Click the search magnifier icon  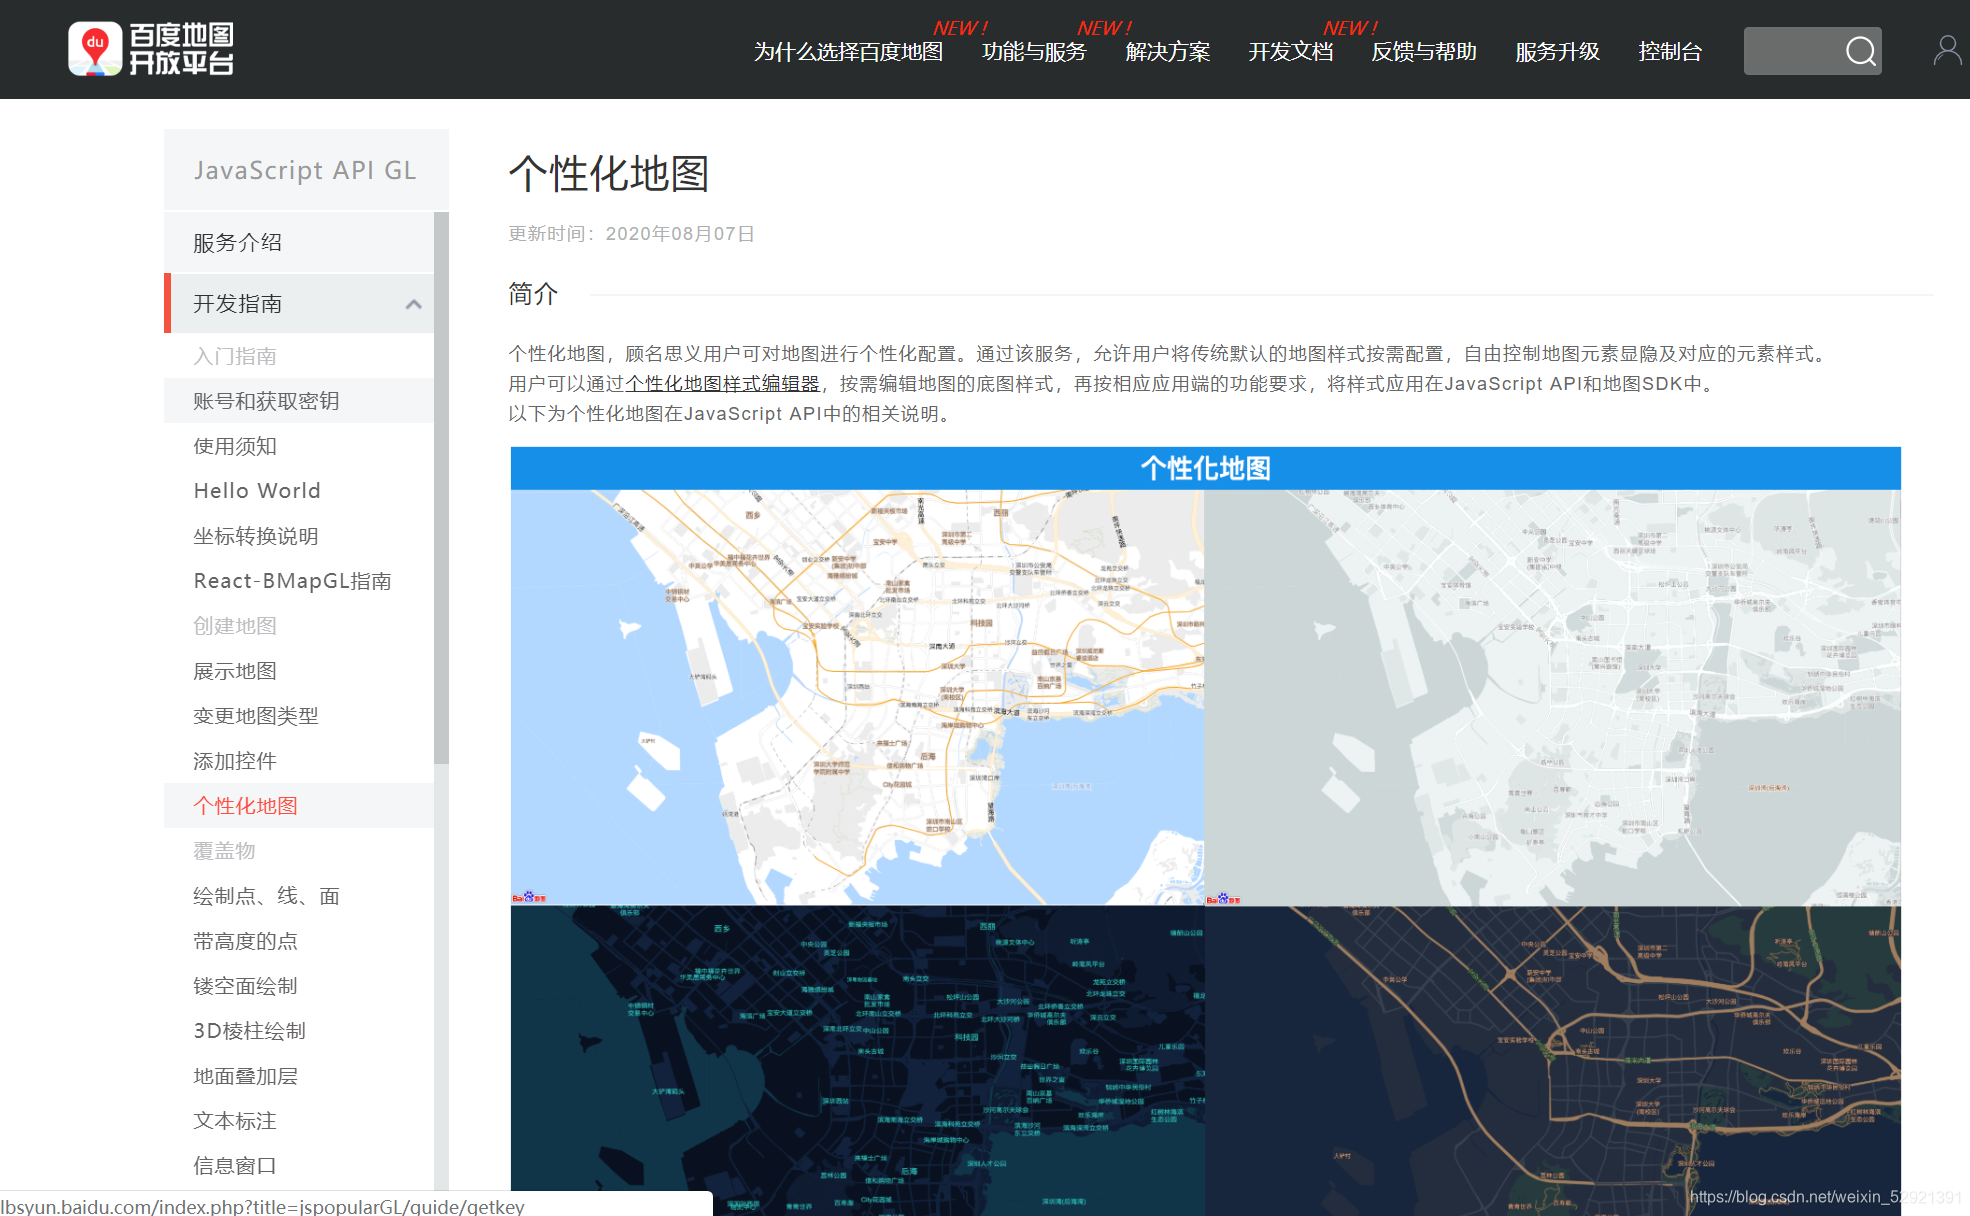[x=1860, y=51]
